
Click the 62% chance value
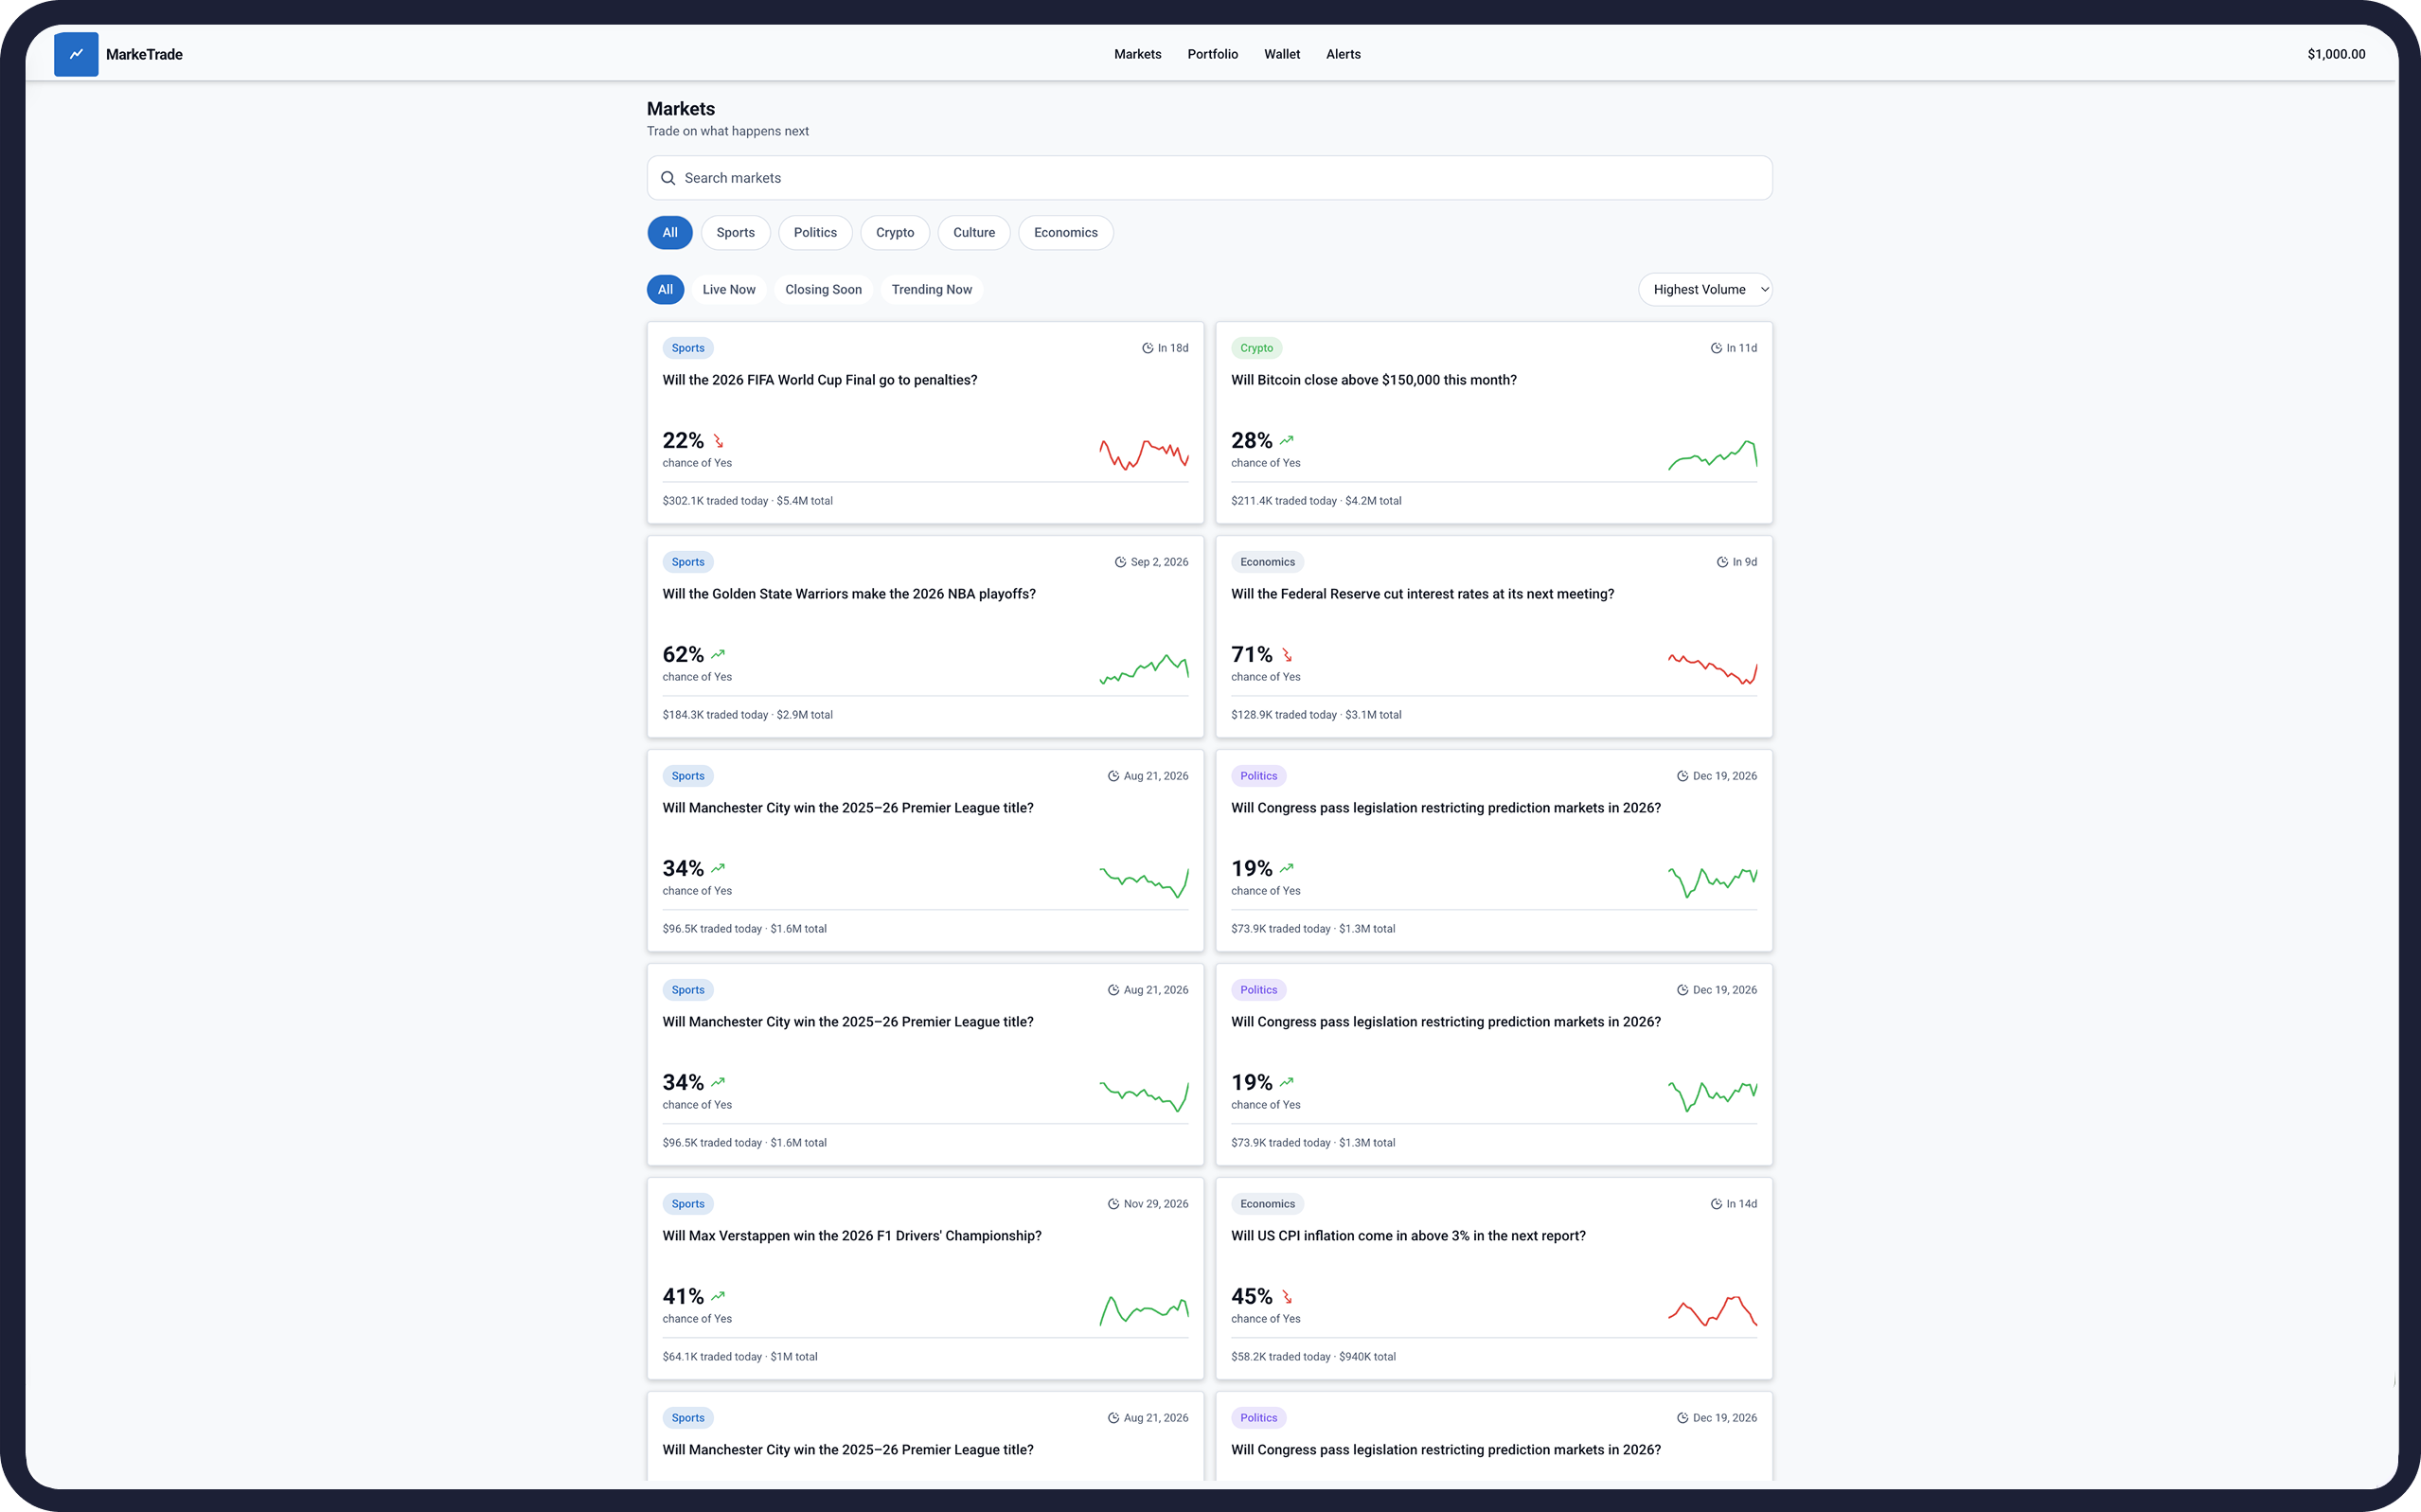pyautogui.click(x=683, y=655)
